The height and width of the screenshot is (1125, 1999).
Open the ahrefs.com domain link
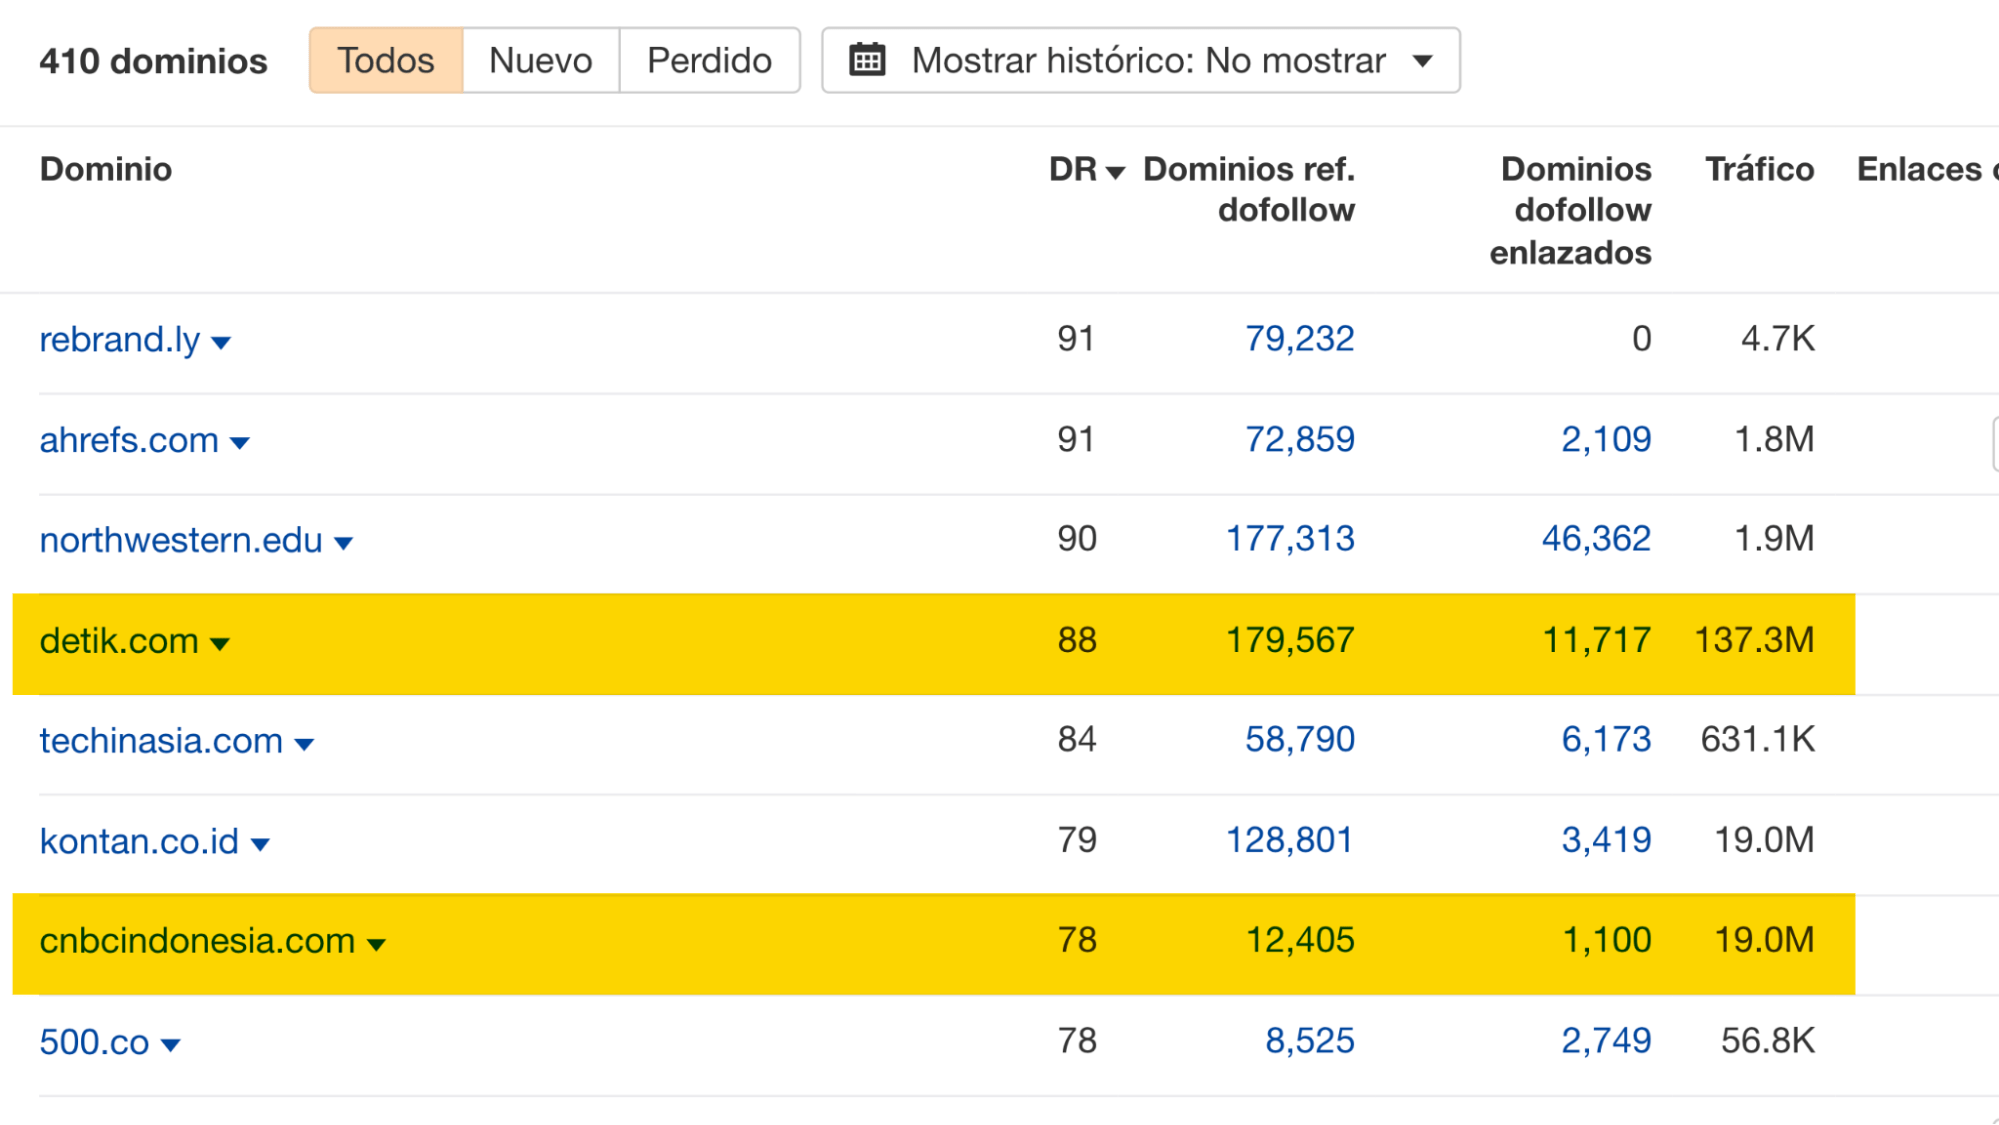128,440
